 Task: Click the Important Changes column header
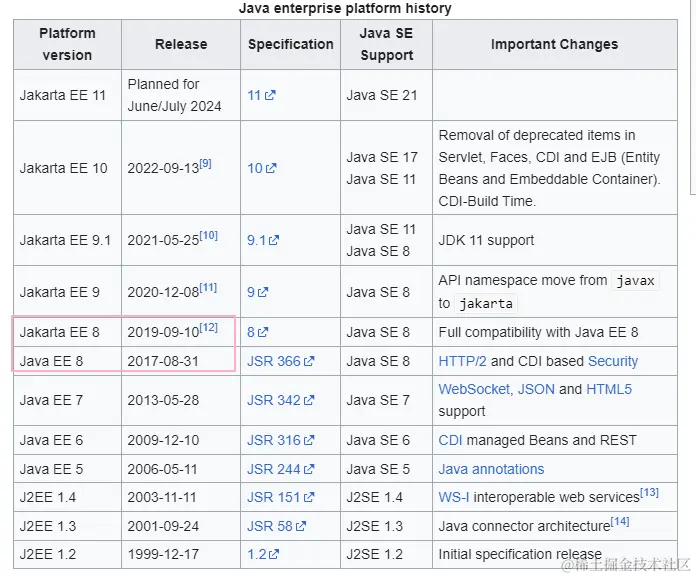pos(555,44)
